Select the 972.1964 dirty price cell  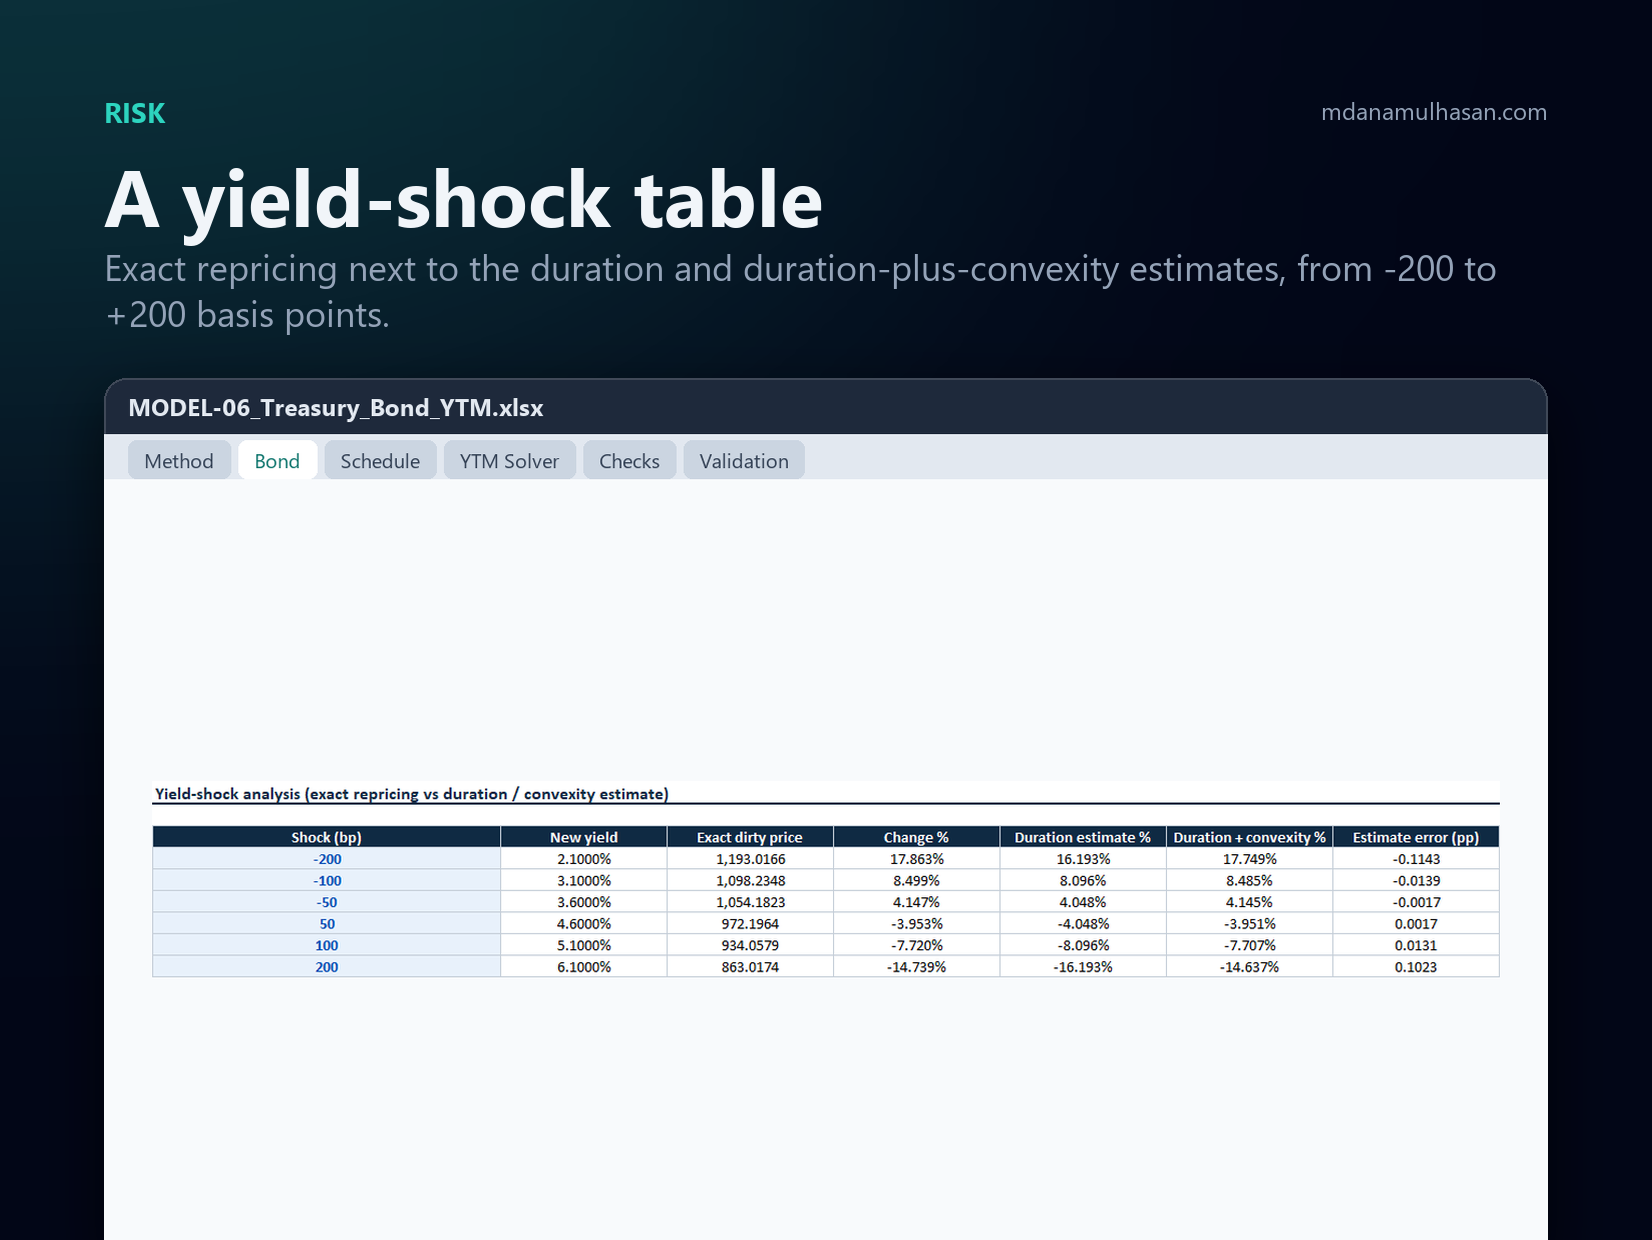(750, 924)
